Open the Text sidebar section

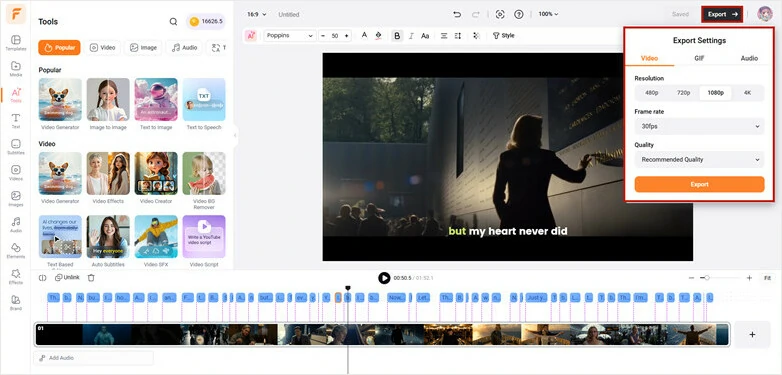coord(15,121)
